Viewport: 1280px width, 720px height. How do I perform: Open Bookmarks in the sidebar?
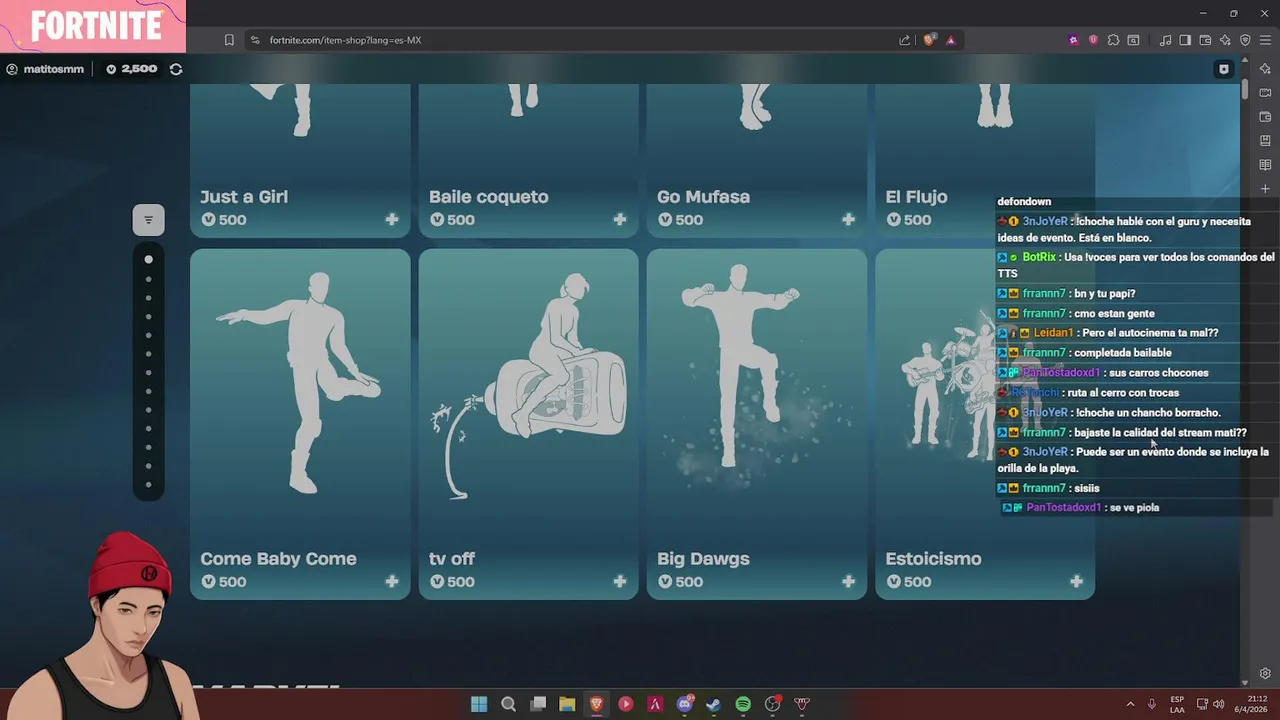(x=1265, y=141)
